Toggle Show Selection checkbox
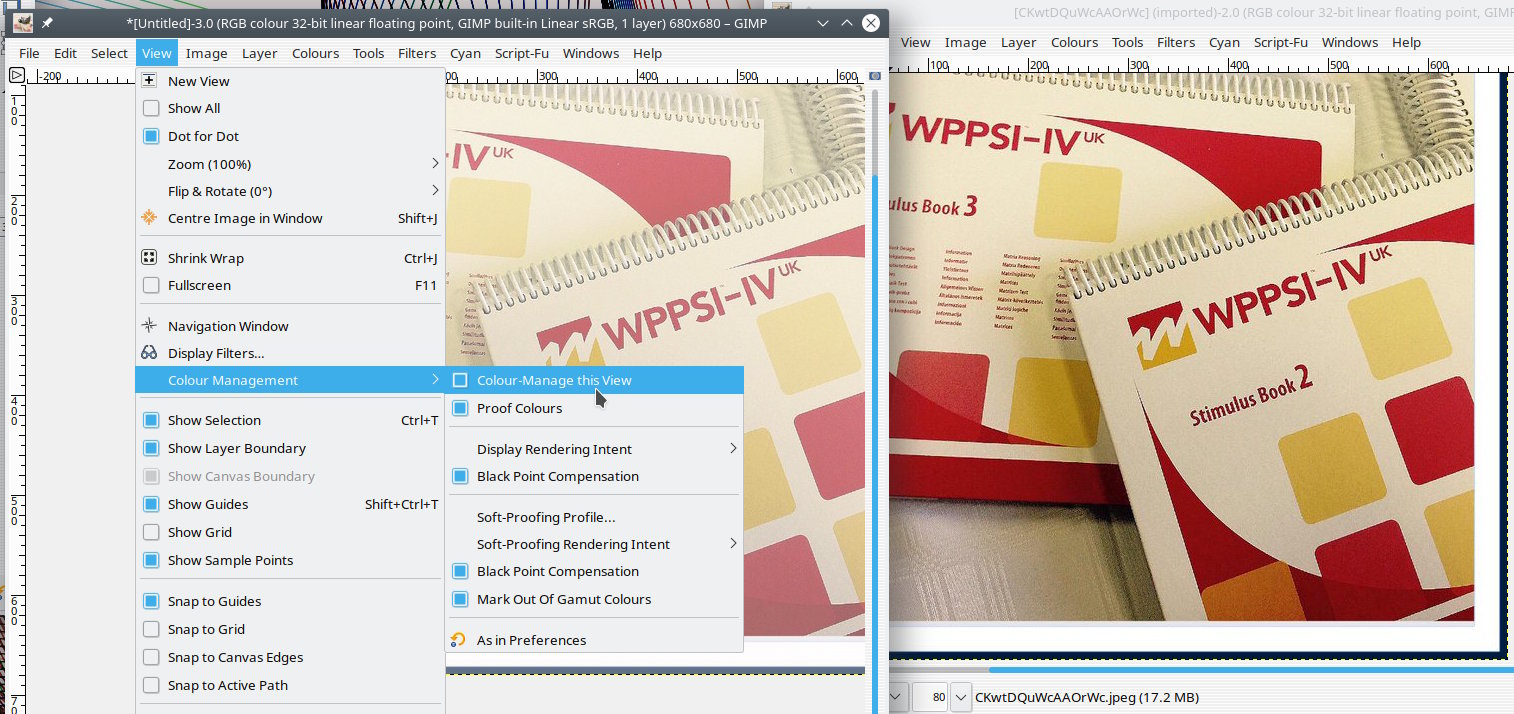1514x714 pixels. coord(151,420)
